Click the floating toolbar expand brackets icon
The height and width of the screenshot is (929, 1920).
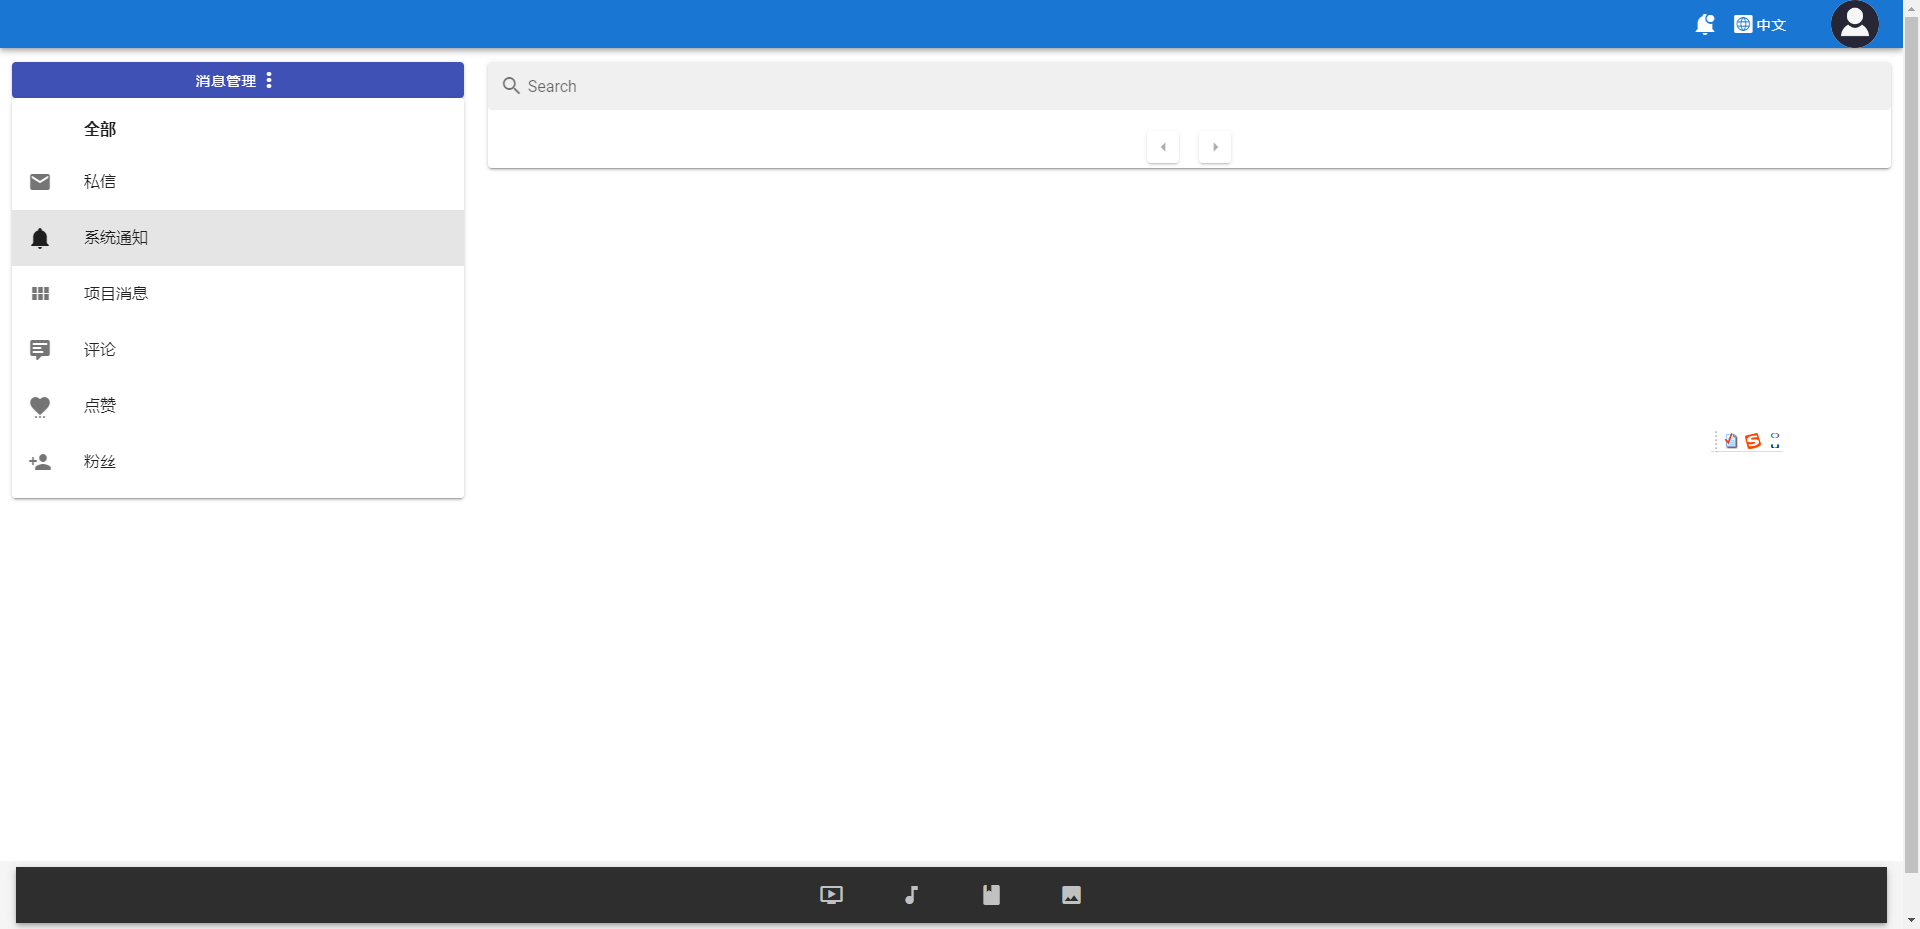(1775, 441)
